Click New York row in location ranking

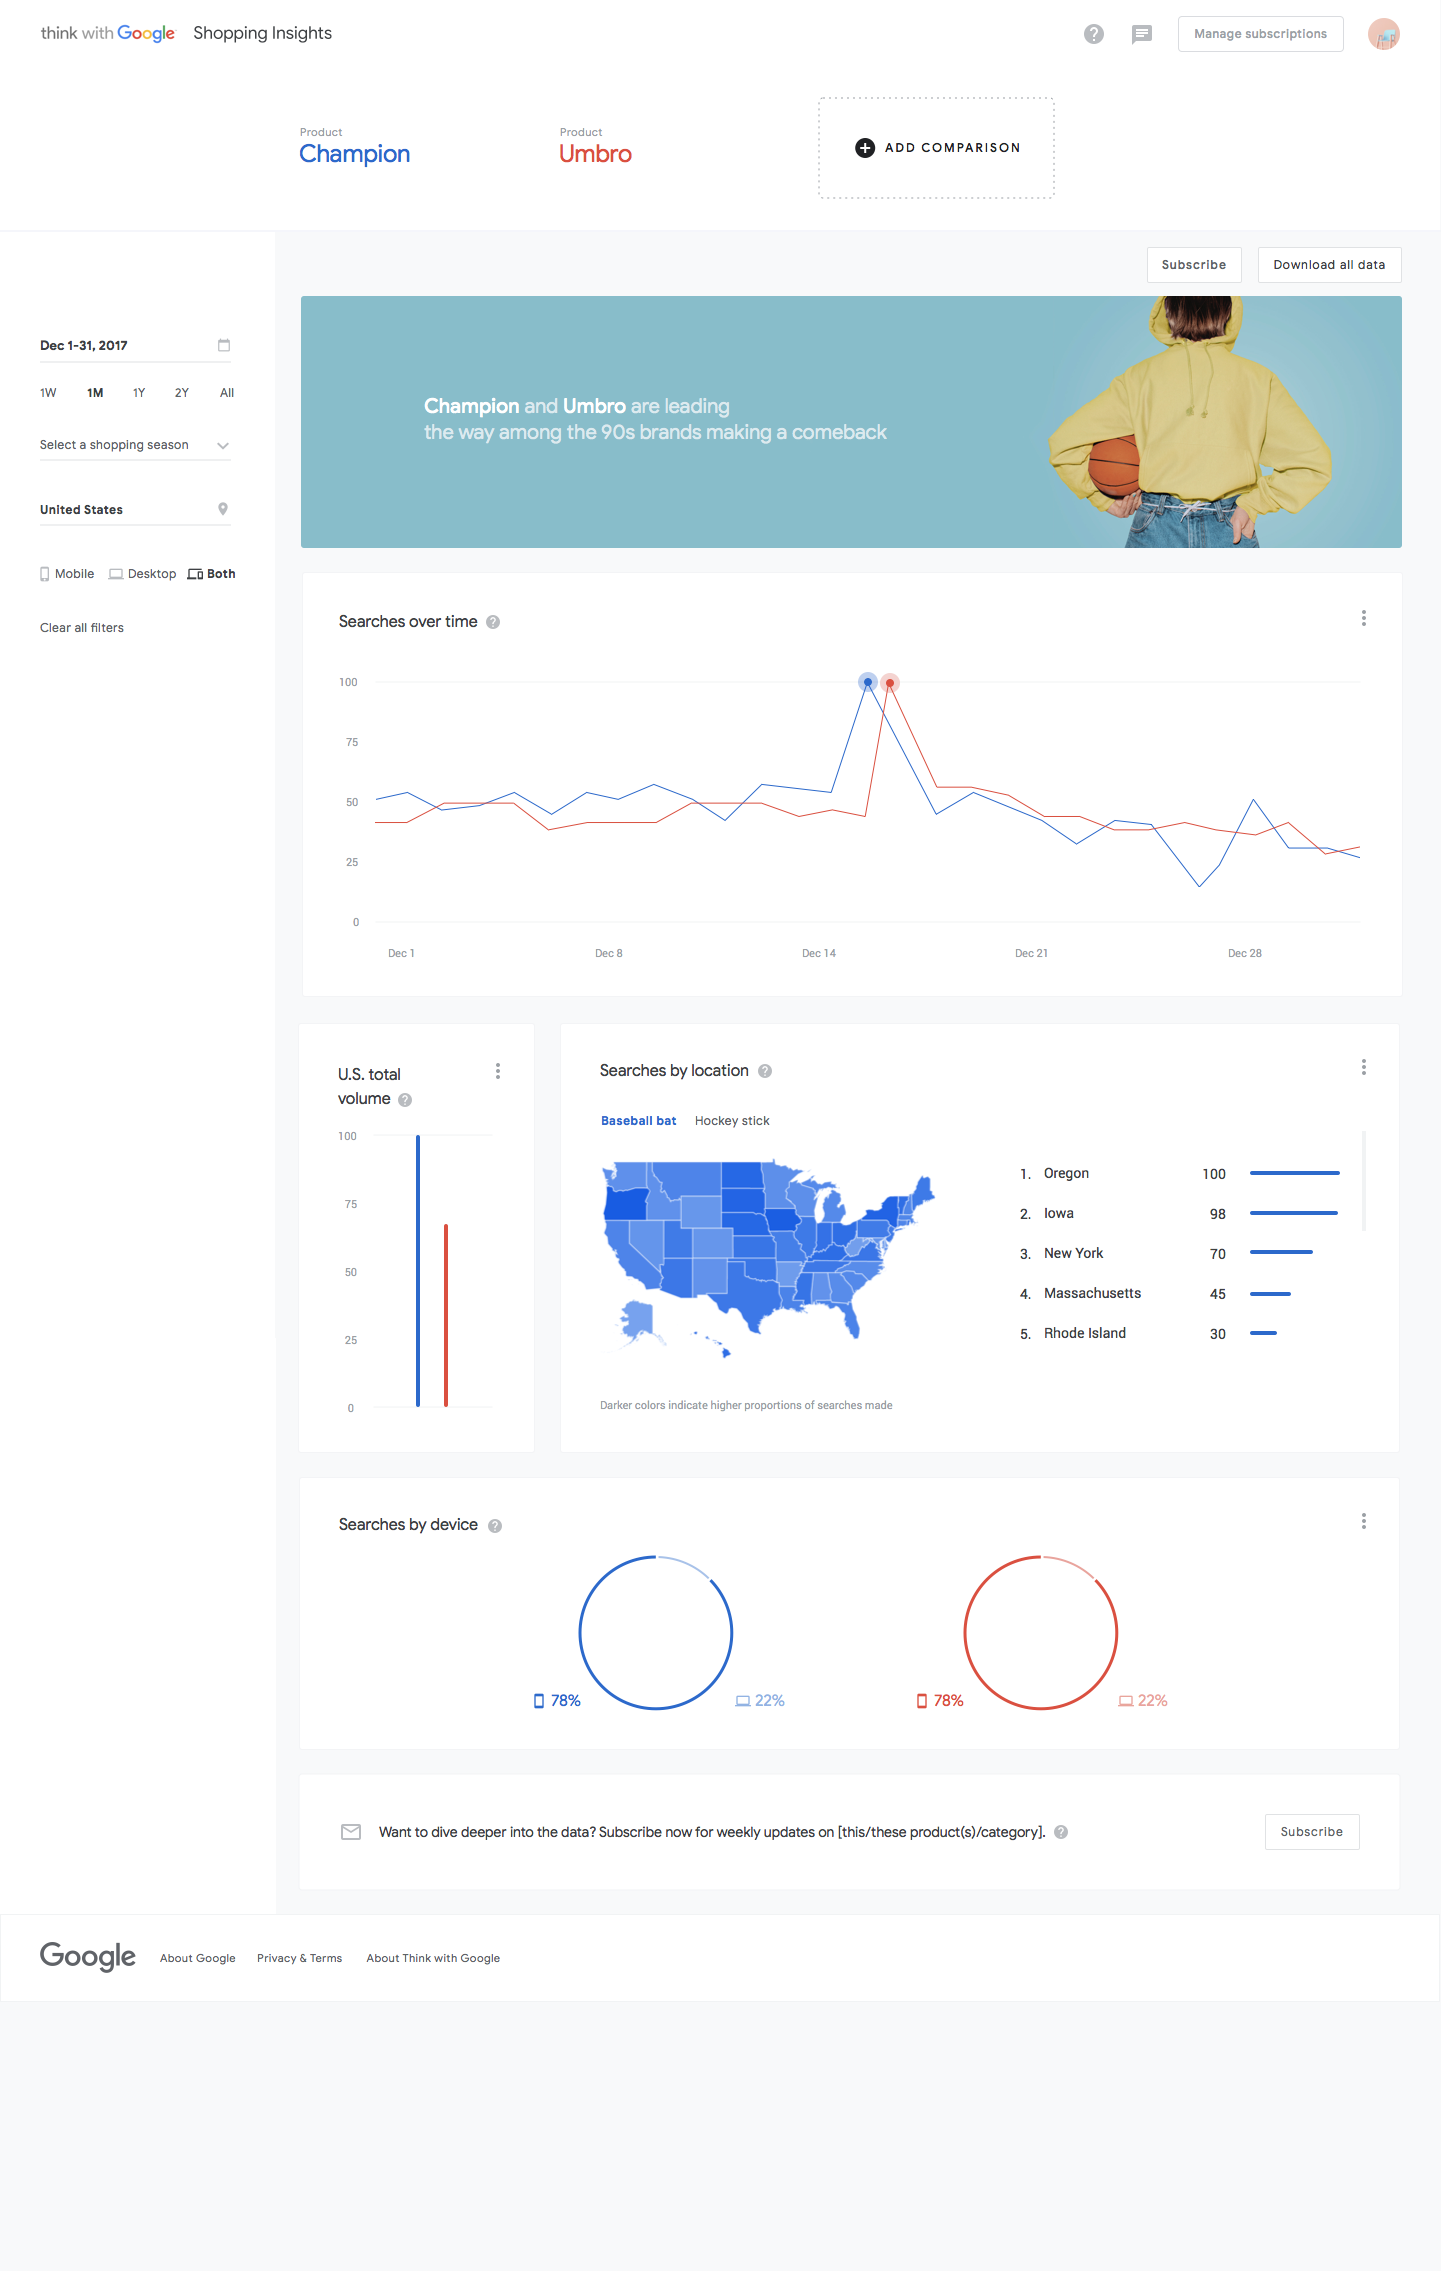tap(1179, 1254)
